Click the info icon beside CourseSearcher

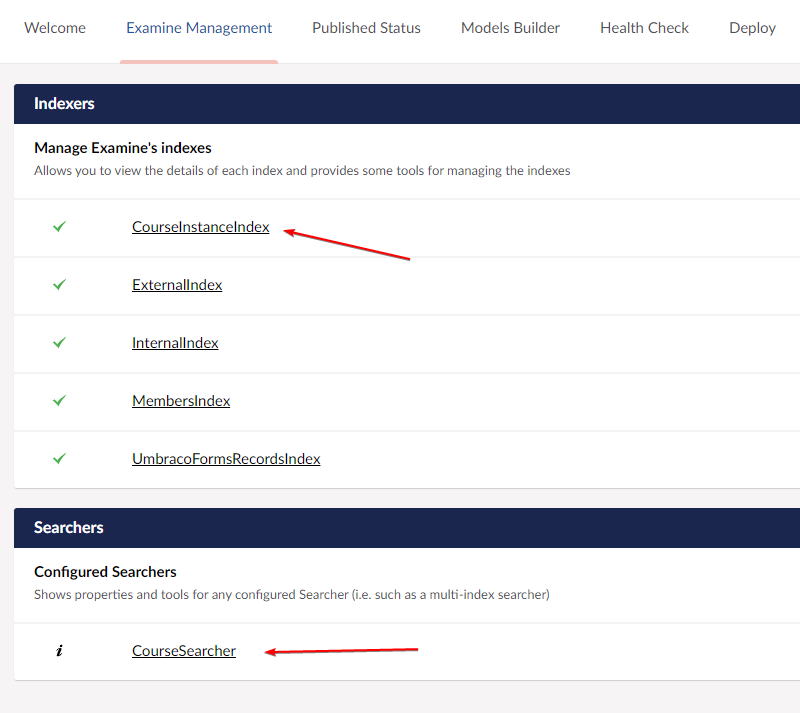tap(59, 651)
